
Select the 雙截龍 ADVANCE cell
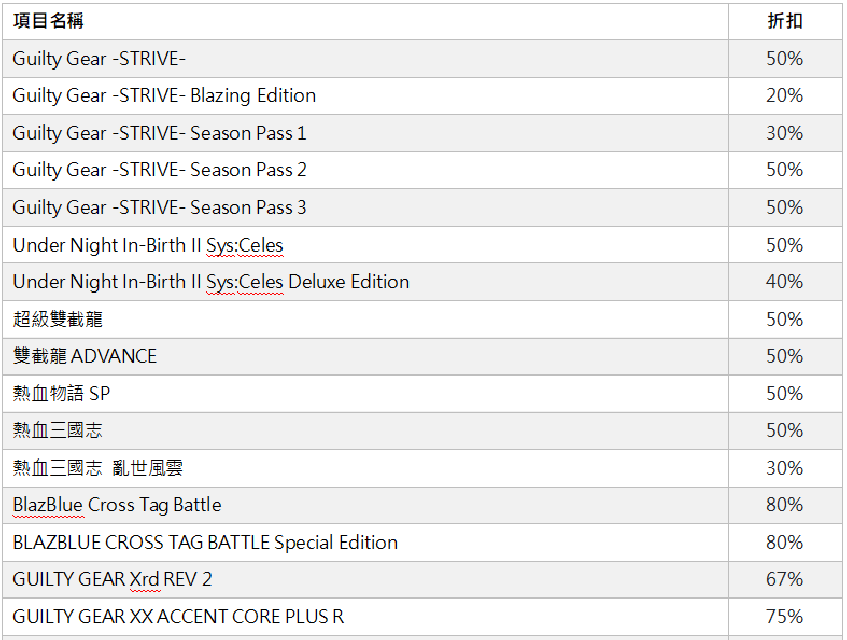tap(84, 357)
